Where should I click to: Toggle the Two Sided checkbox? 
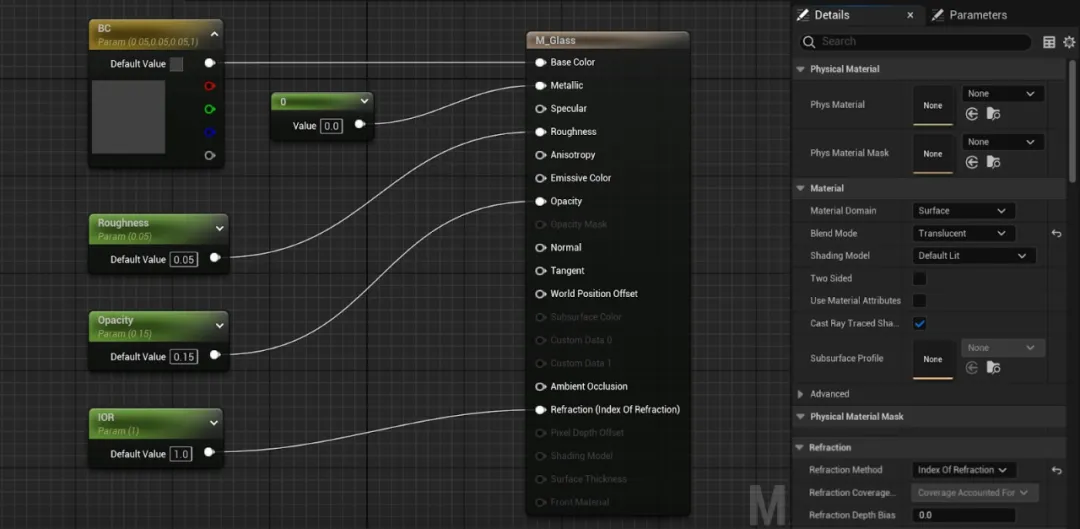point(920,279)
